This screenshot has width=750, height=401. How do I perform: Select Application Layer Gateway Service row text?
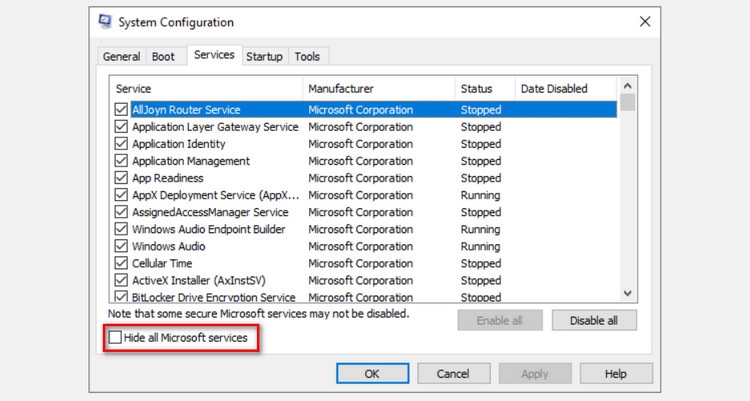[x=215, y=127]
